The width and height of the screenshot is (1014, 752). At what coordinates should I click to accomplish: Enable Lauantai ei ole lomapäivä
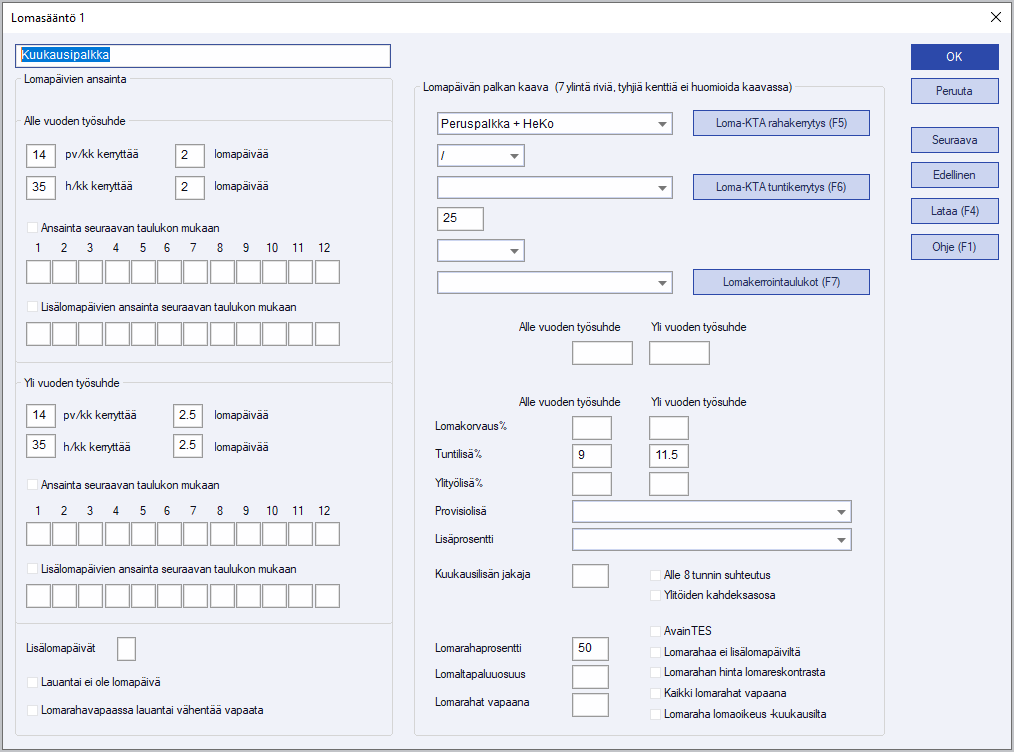tap(33, 682)
